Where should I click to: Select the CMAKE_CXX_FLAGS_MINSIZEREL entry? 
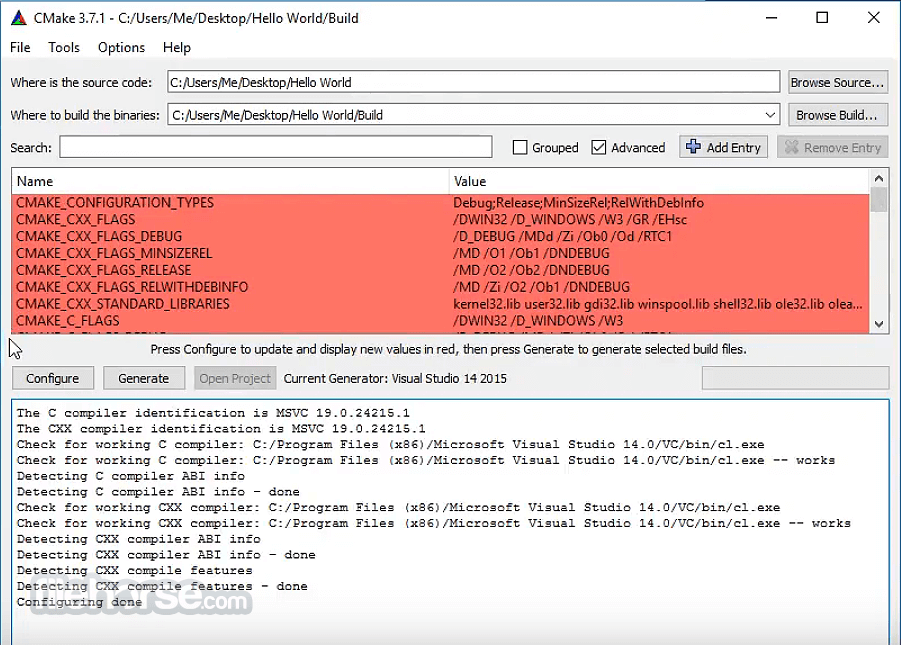114,253
